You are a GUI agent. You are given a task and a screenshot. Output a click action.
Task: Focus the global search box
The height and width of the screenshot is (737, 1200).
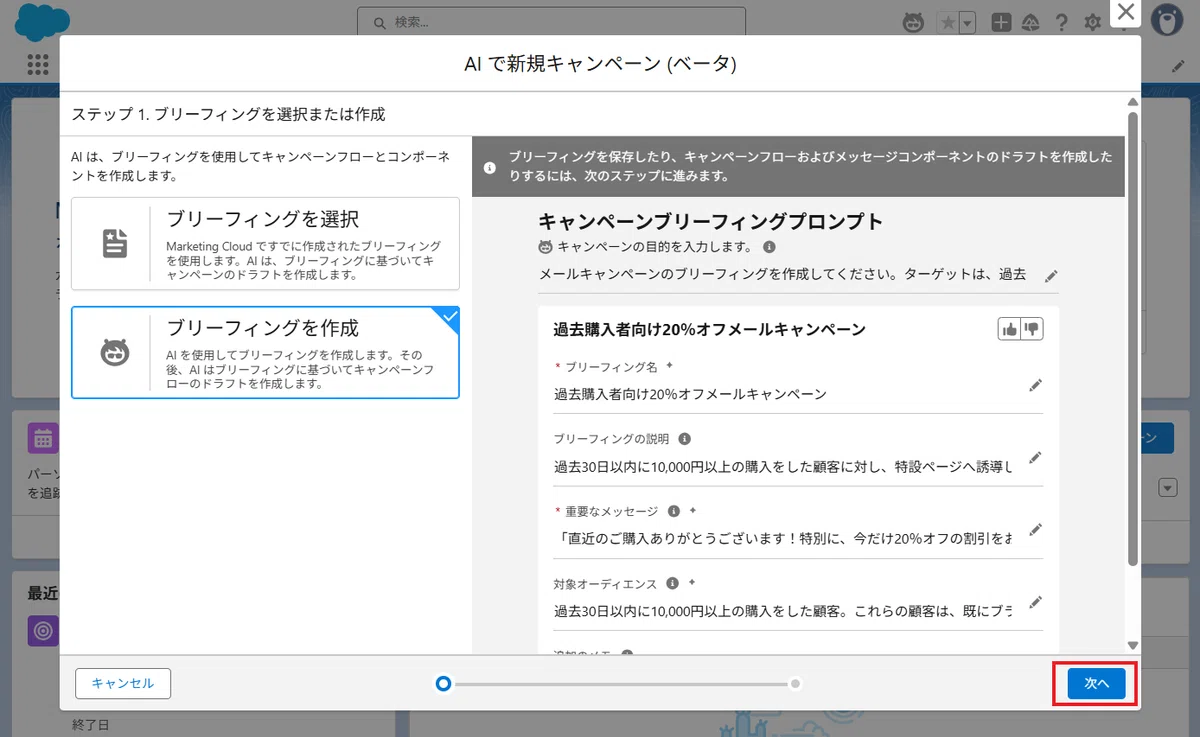pos(551,22)
